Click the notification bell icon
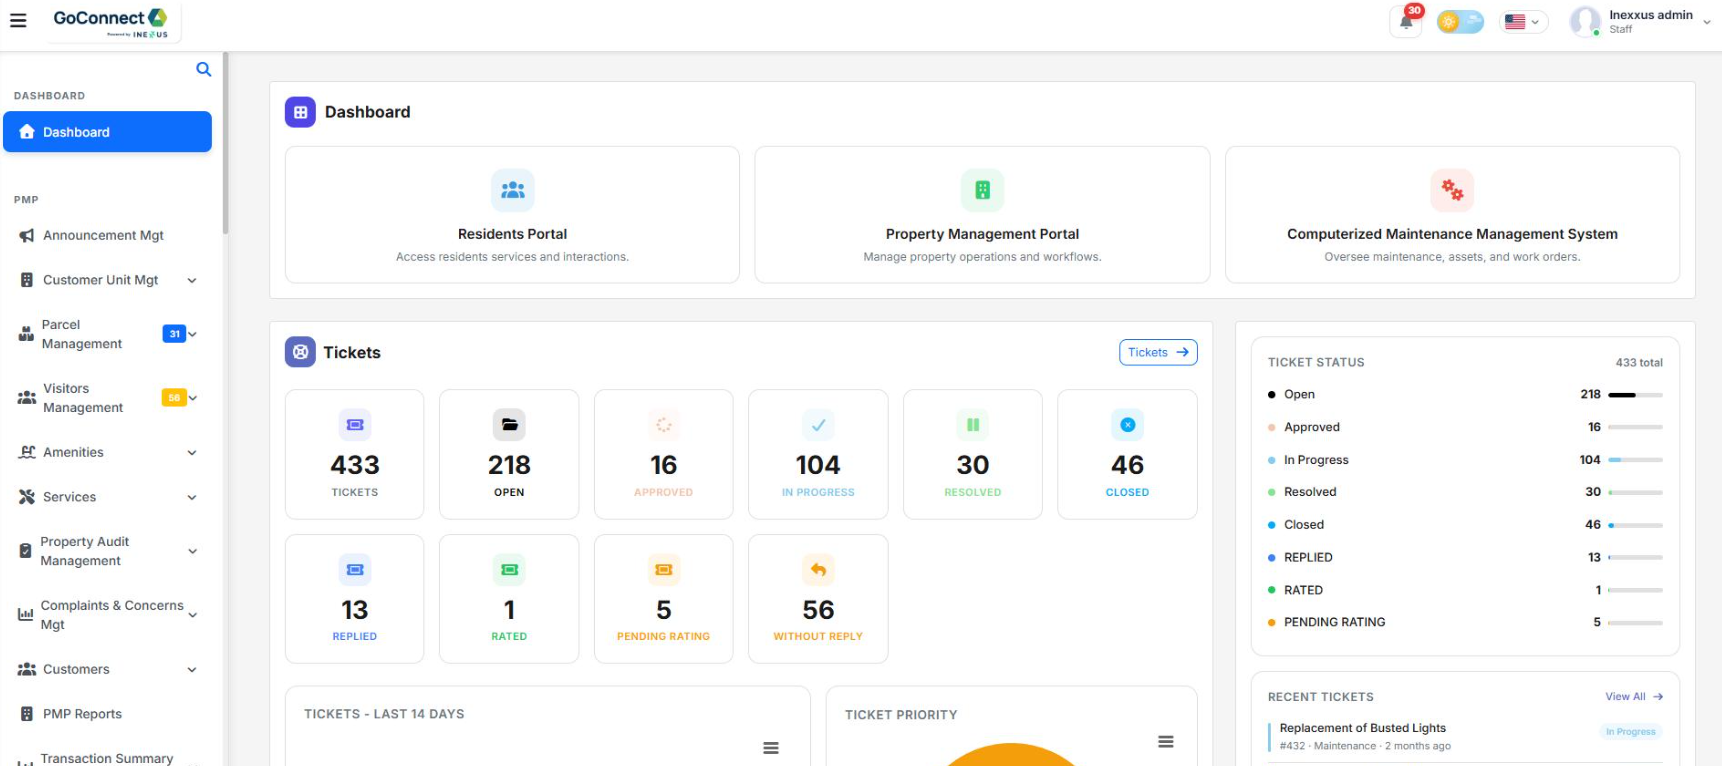1722x766 pixels. point(1406,22)
